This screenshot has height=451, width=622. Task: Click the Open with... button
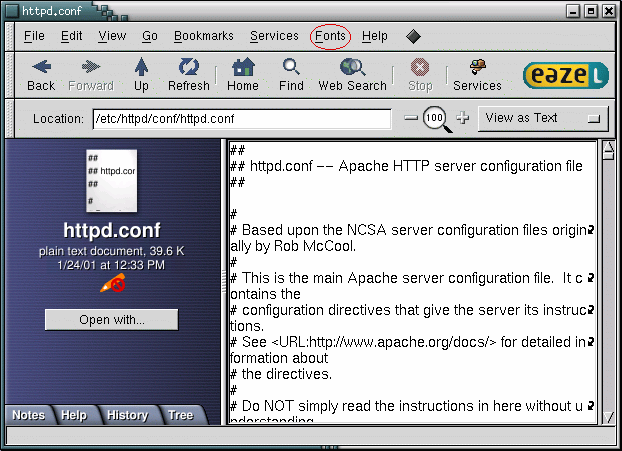[111, 320]
